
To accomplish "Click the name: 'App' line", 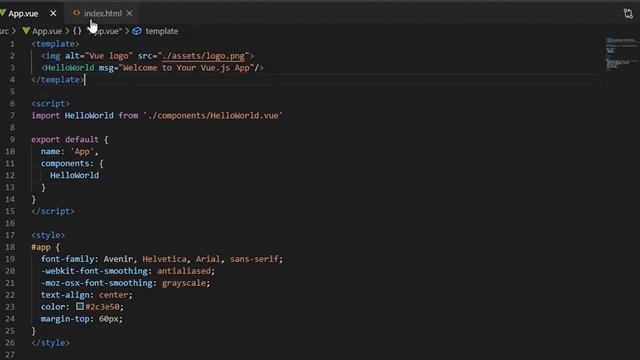I will 69,151.
